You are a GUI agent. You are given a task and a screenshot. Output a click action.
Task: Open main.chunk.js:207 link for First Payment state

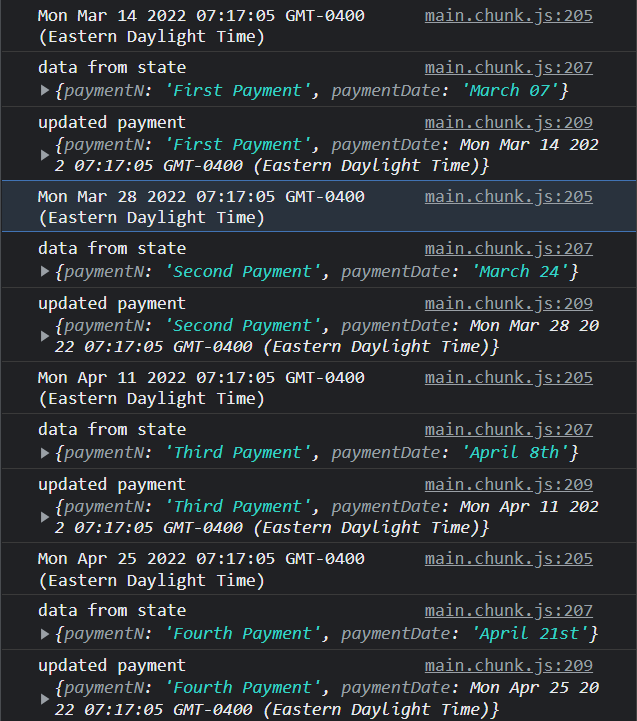(508, 68)
